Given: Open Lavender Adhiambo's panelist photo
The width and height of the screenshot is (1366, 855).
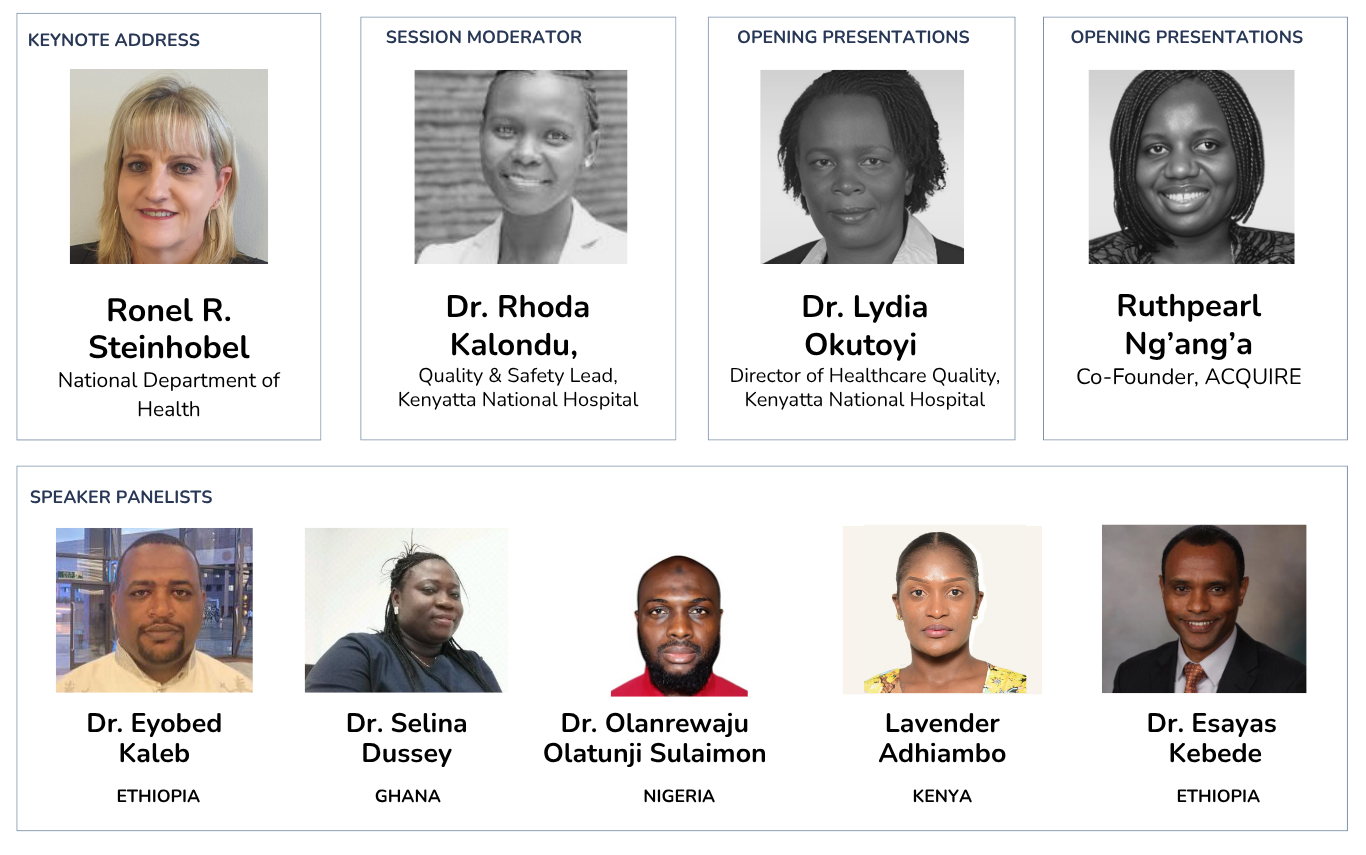Looking at the screenshot, I should click(x=942, y=610).
